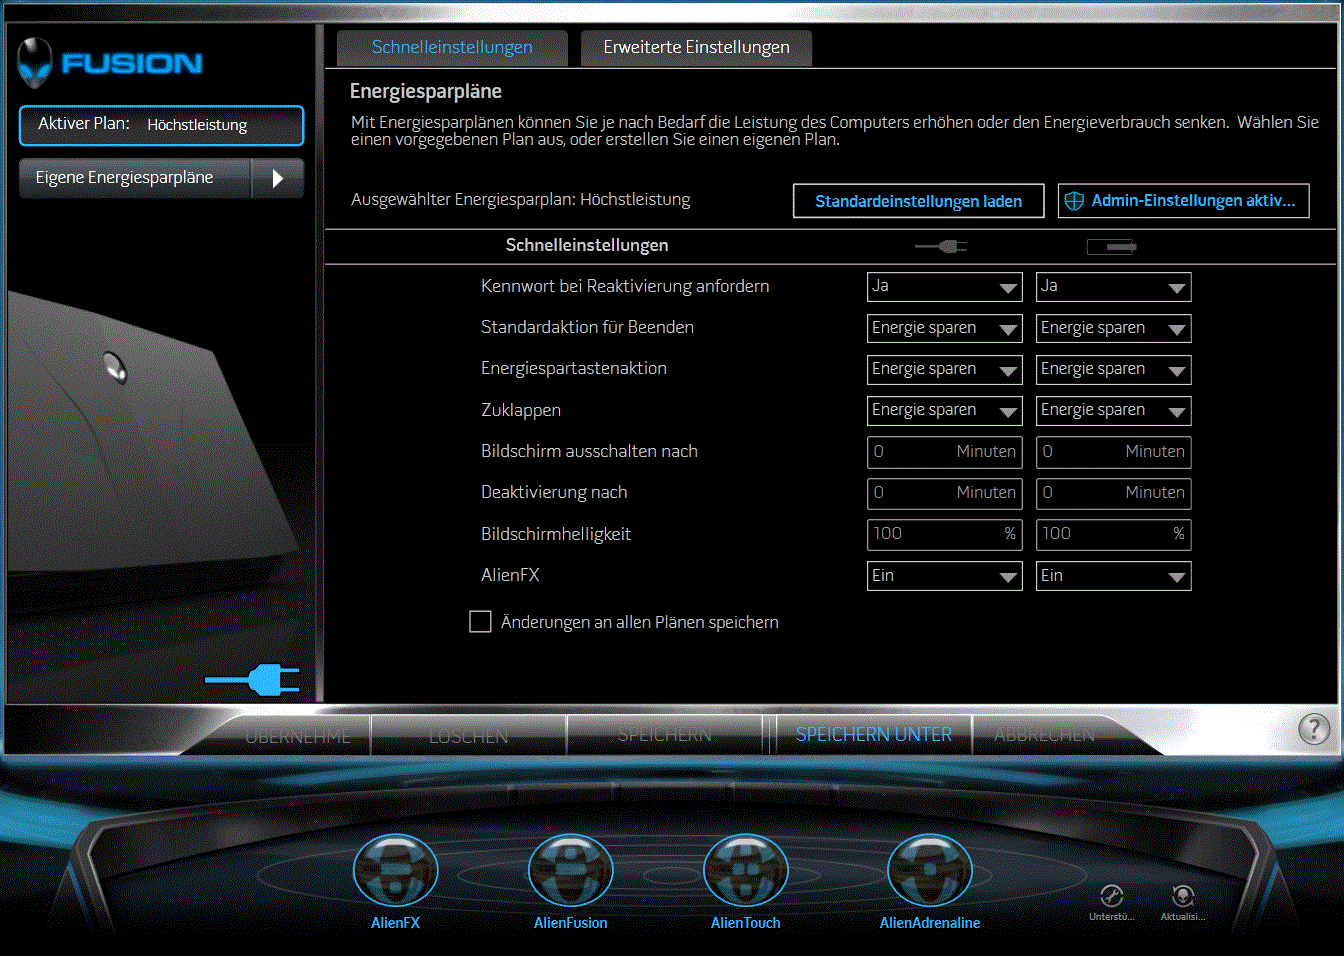Tick 'Änderungen an allen Plänen speichern' checkbox
This screenshot has height=956, width=1344.
click(x=480, y=622)
